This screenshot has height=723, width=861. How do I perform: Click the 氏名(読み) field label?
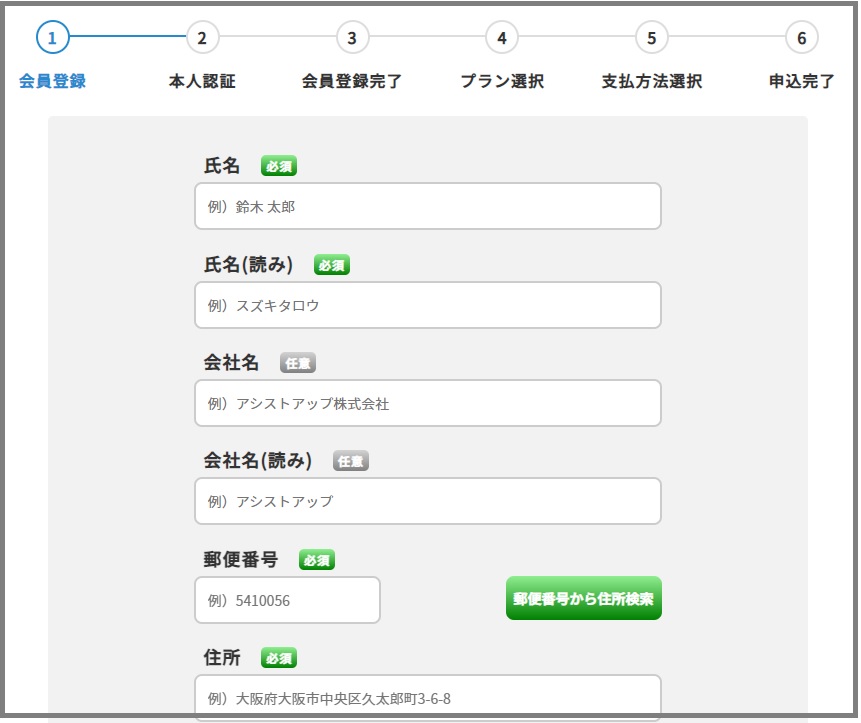coord(248,265)
